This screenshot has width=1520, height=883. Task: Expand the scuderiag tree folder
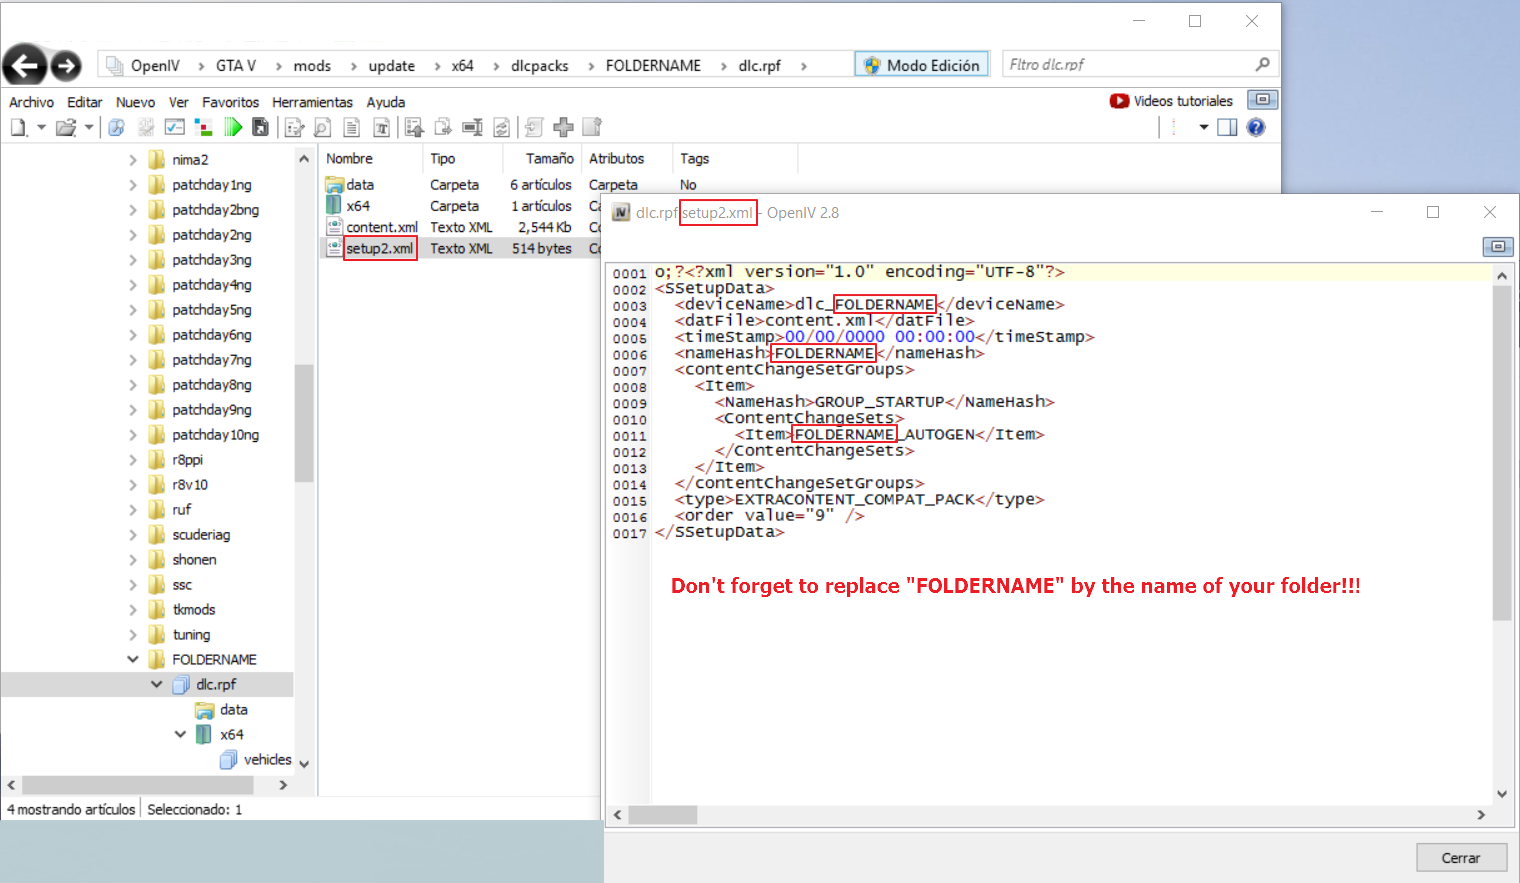click(x=133, y=535)
